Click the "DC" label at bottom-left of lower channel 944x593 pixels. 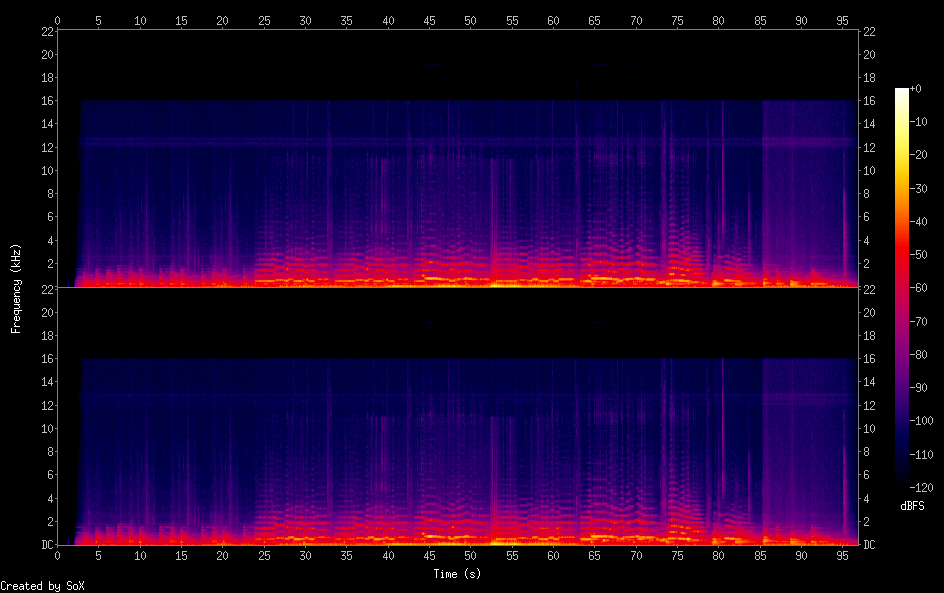coord(46,545)
